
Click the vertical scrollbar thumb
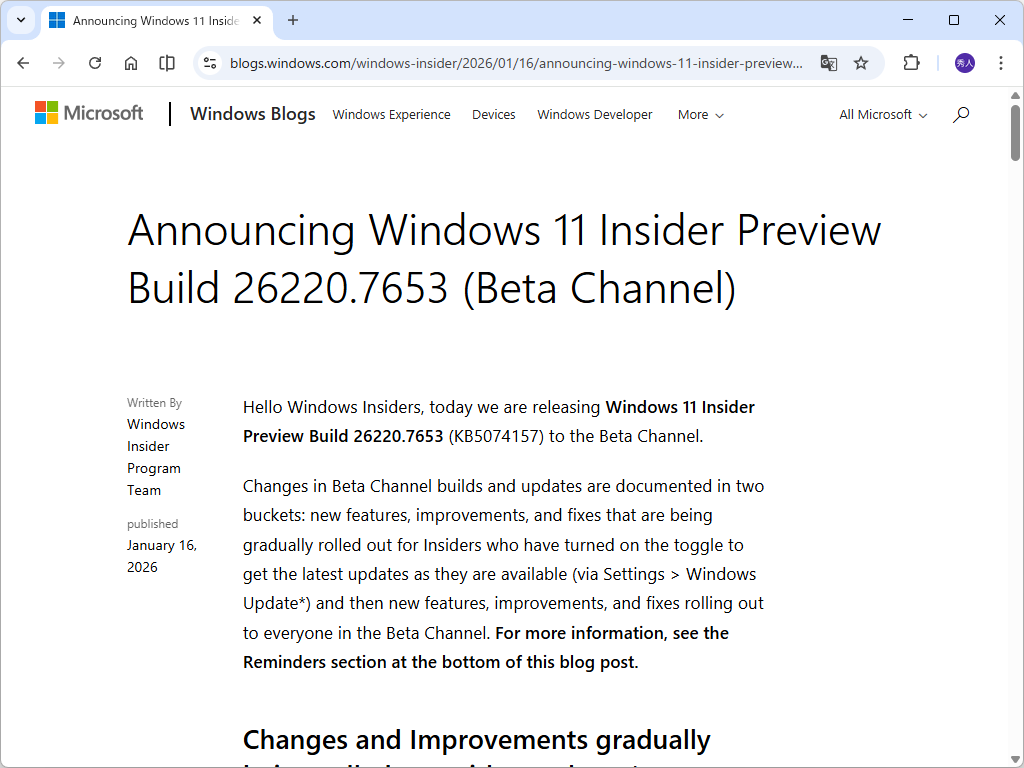(x=1015, y=131)
